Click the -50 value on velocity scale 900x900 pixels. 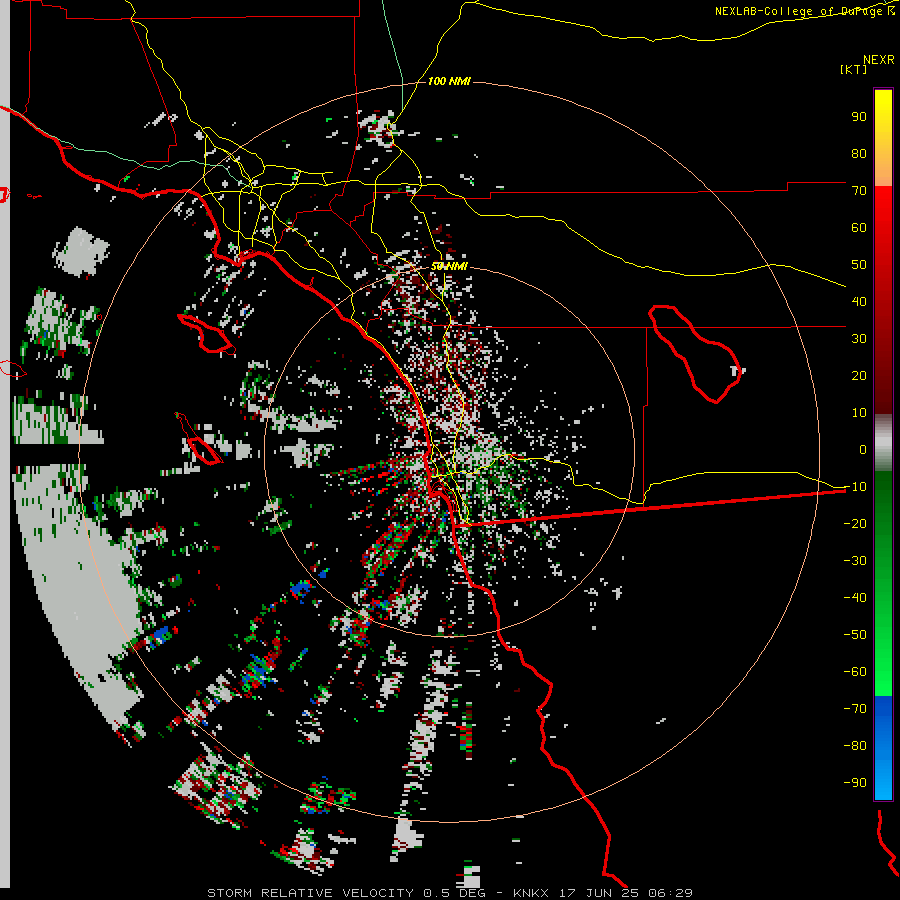[855, 635]
